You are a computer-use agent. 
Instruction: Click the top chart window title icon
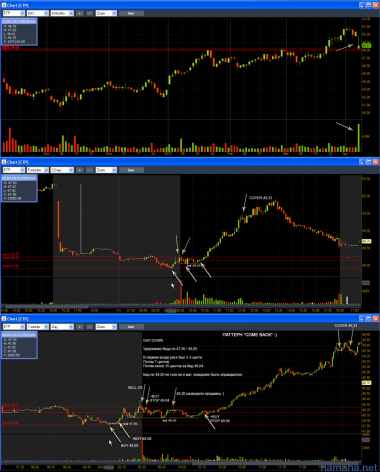4,5
